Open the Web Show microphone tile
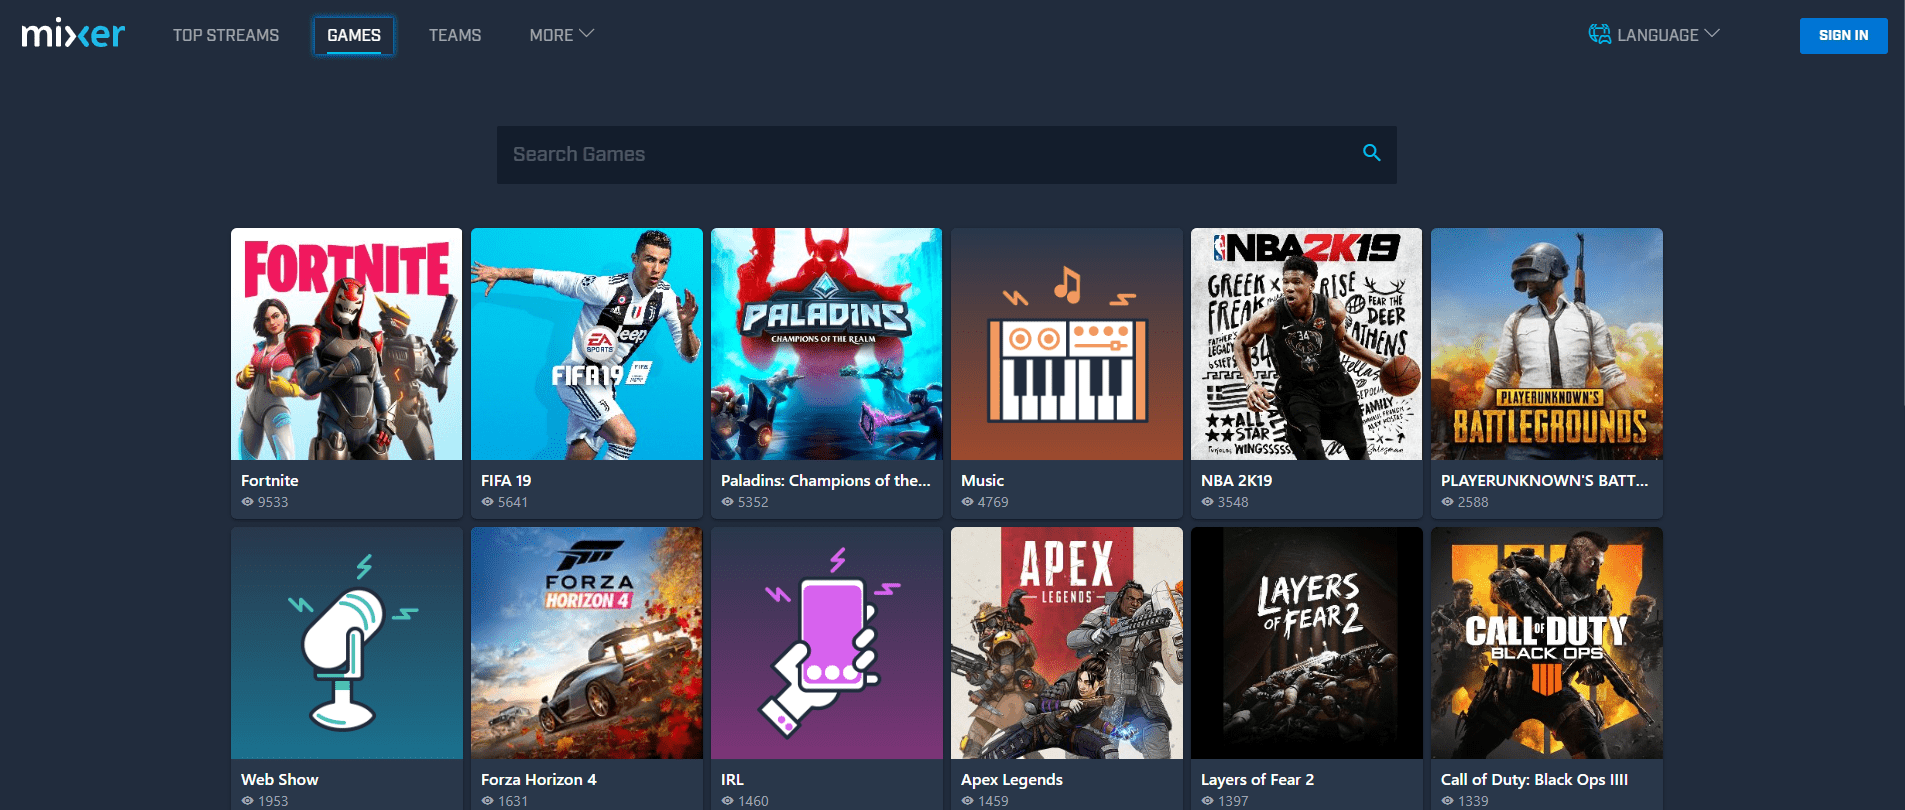Image resolution: width=1905 pixels, height=810 pixels. 347,643
